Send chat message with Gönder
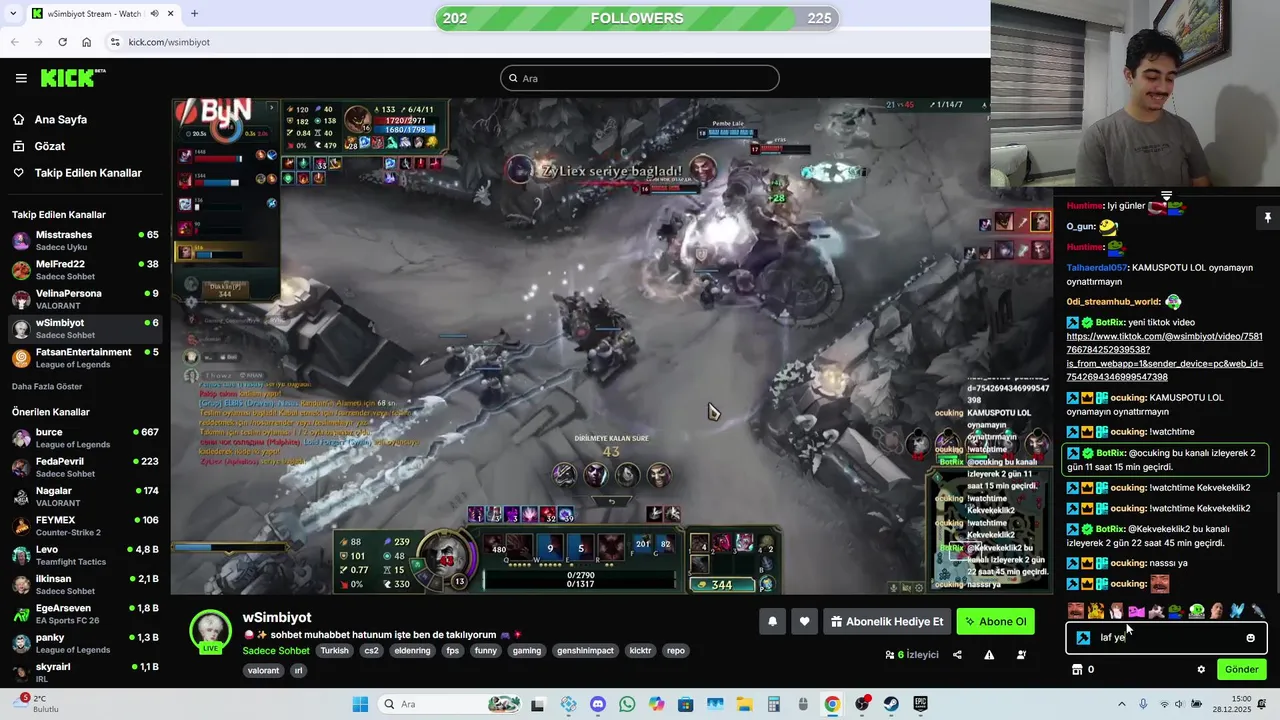This screenshot has height=720, width=1280. point(1242,670)
